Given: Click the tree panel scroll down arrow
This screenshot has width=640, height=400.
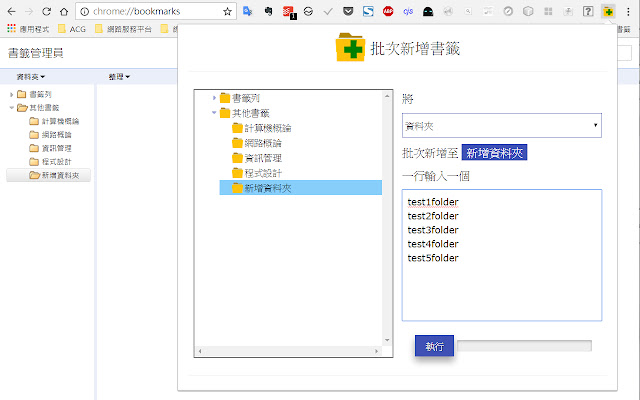Looking at the screenshot, I should pyautogui.click(x=387, y=340).
